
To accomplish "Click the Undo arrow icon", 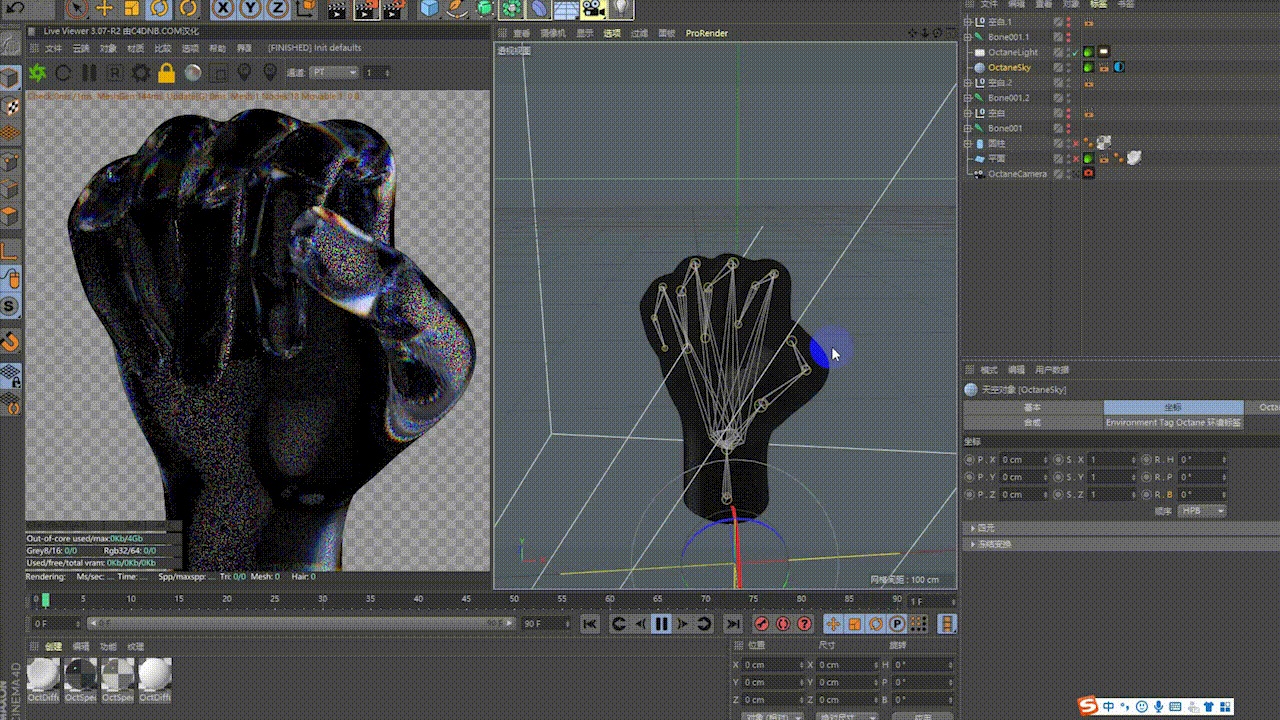I will click(x=13, y=9).
